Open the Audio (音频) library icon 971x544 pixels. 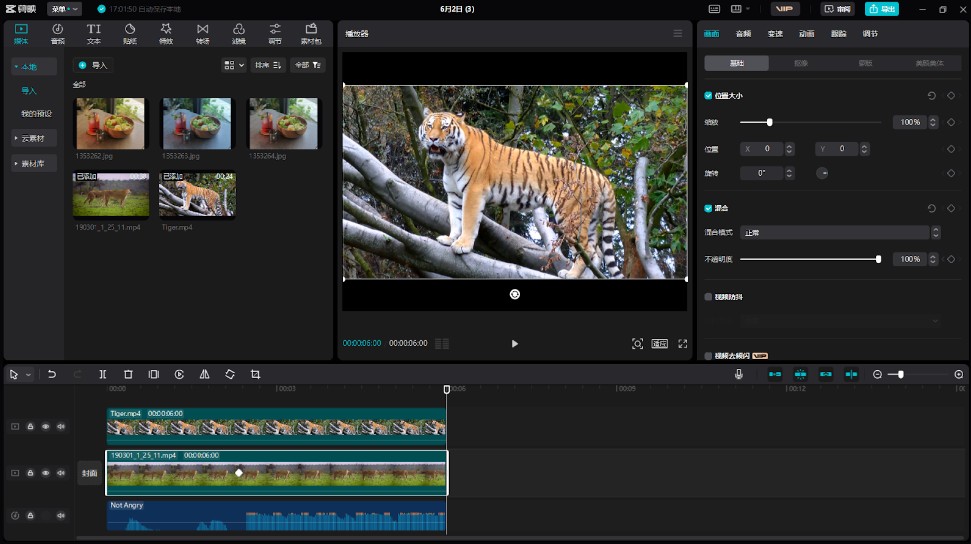(x=58, y=33)
